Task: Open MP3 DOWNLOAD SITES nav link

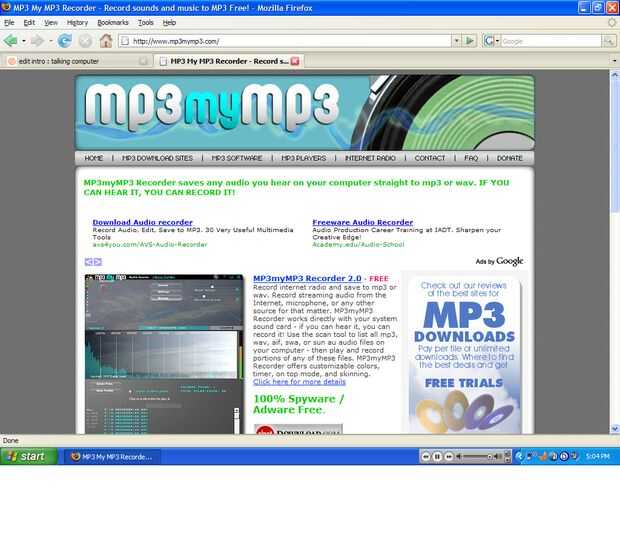Action: (x=157, y=158)
